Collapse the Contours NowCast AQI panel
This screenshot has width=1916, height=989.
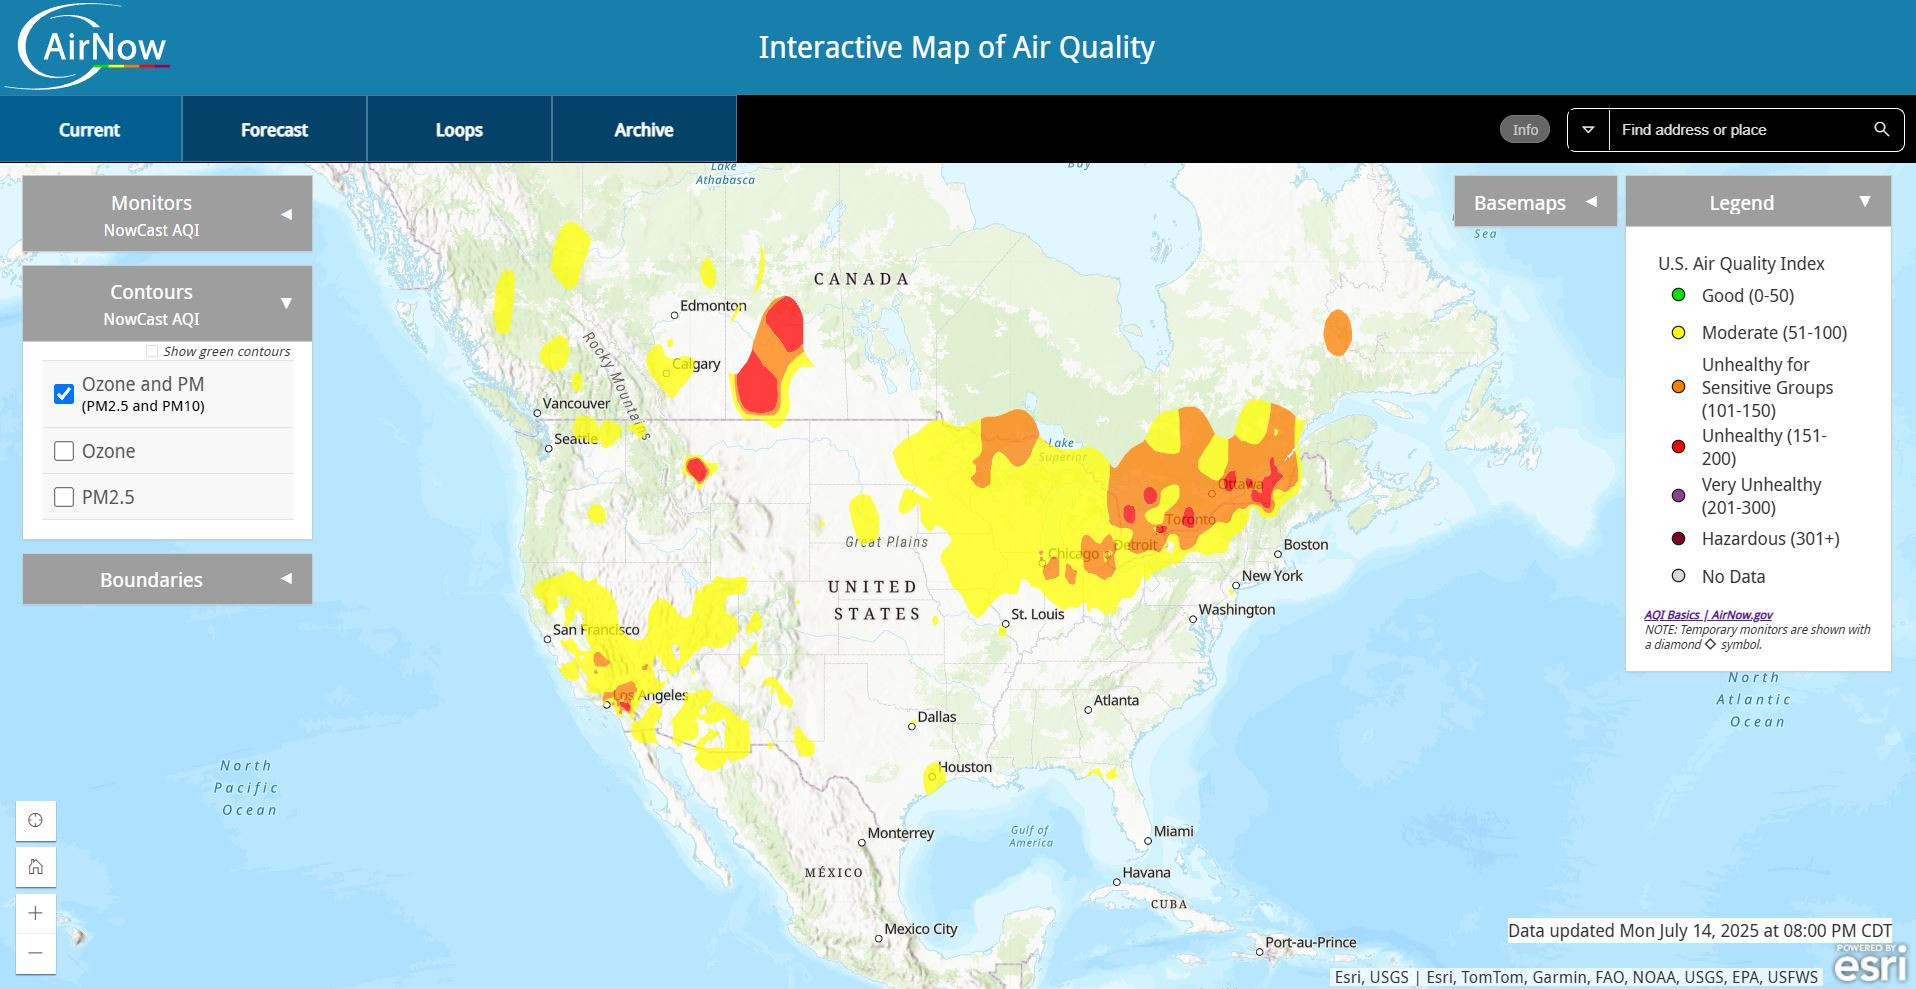[167, 303]
